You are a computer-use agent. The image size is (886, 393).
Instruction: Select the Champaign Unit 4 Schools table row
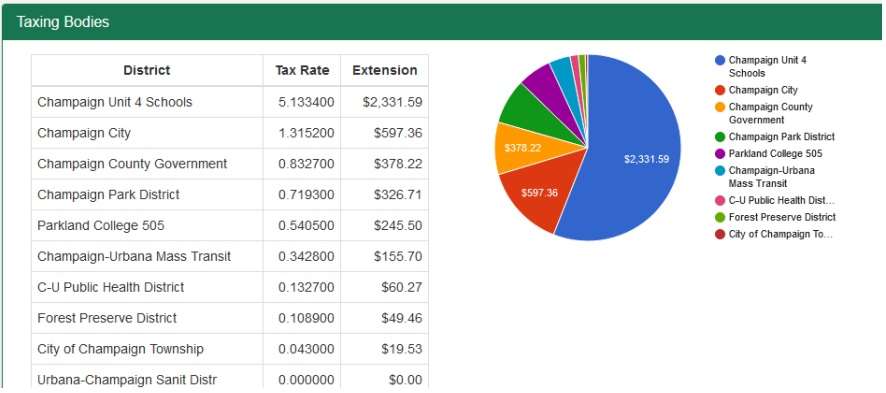(230, 102)
